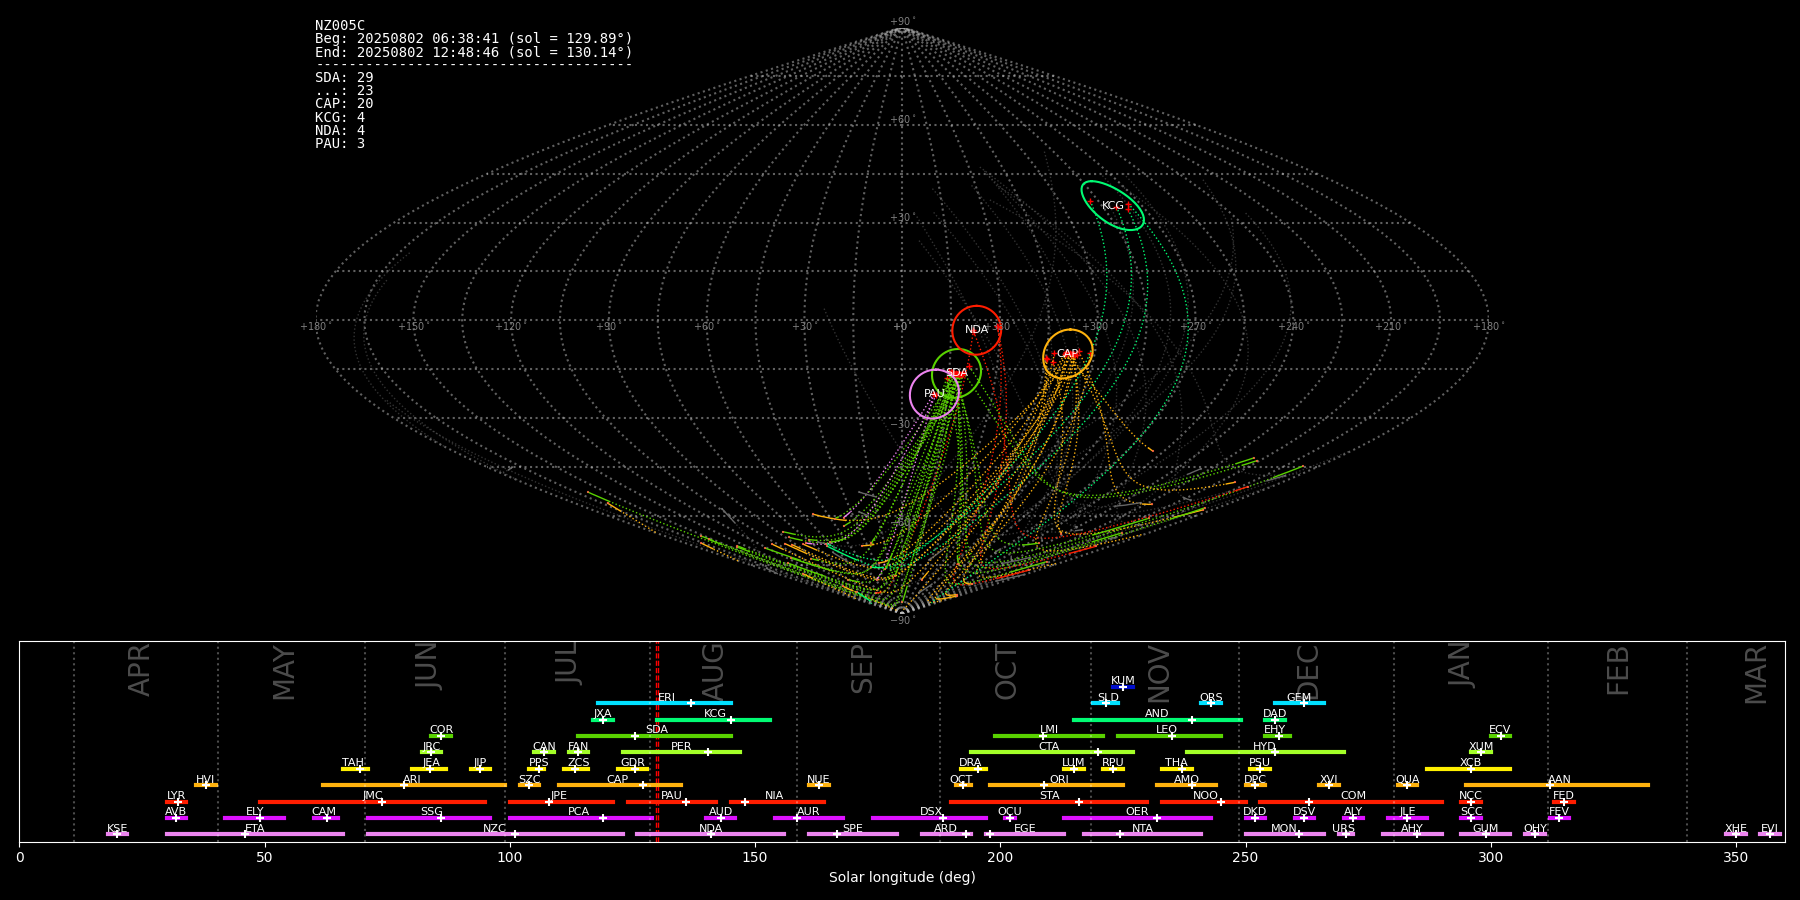The width and height of the screenshot is (1800, 900).
Task: Select the LYR shower bar in the timeline
Action: coord(176,801)
